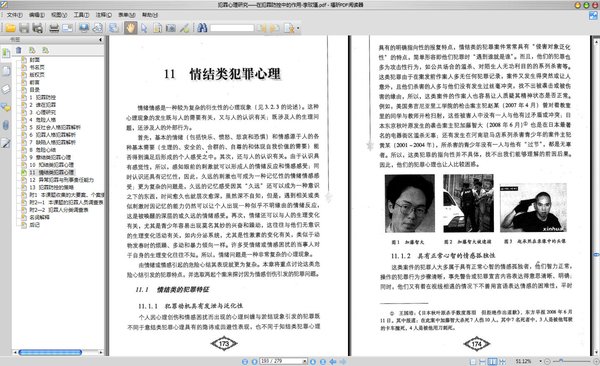600x366 pixels.
Task: Open the Comments panel in sidebar
Action: coord(6,107)
